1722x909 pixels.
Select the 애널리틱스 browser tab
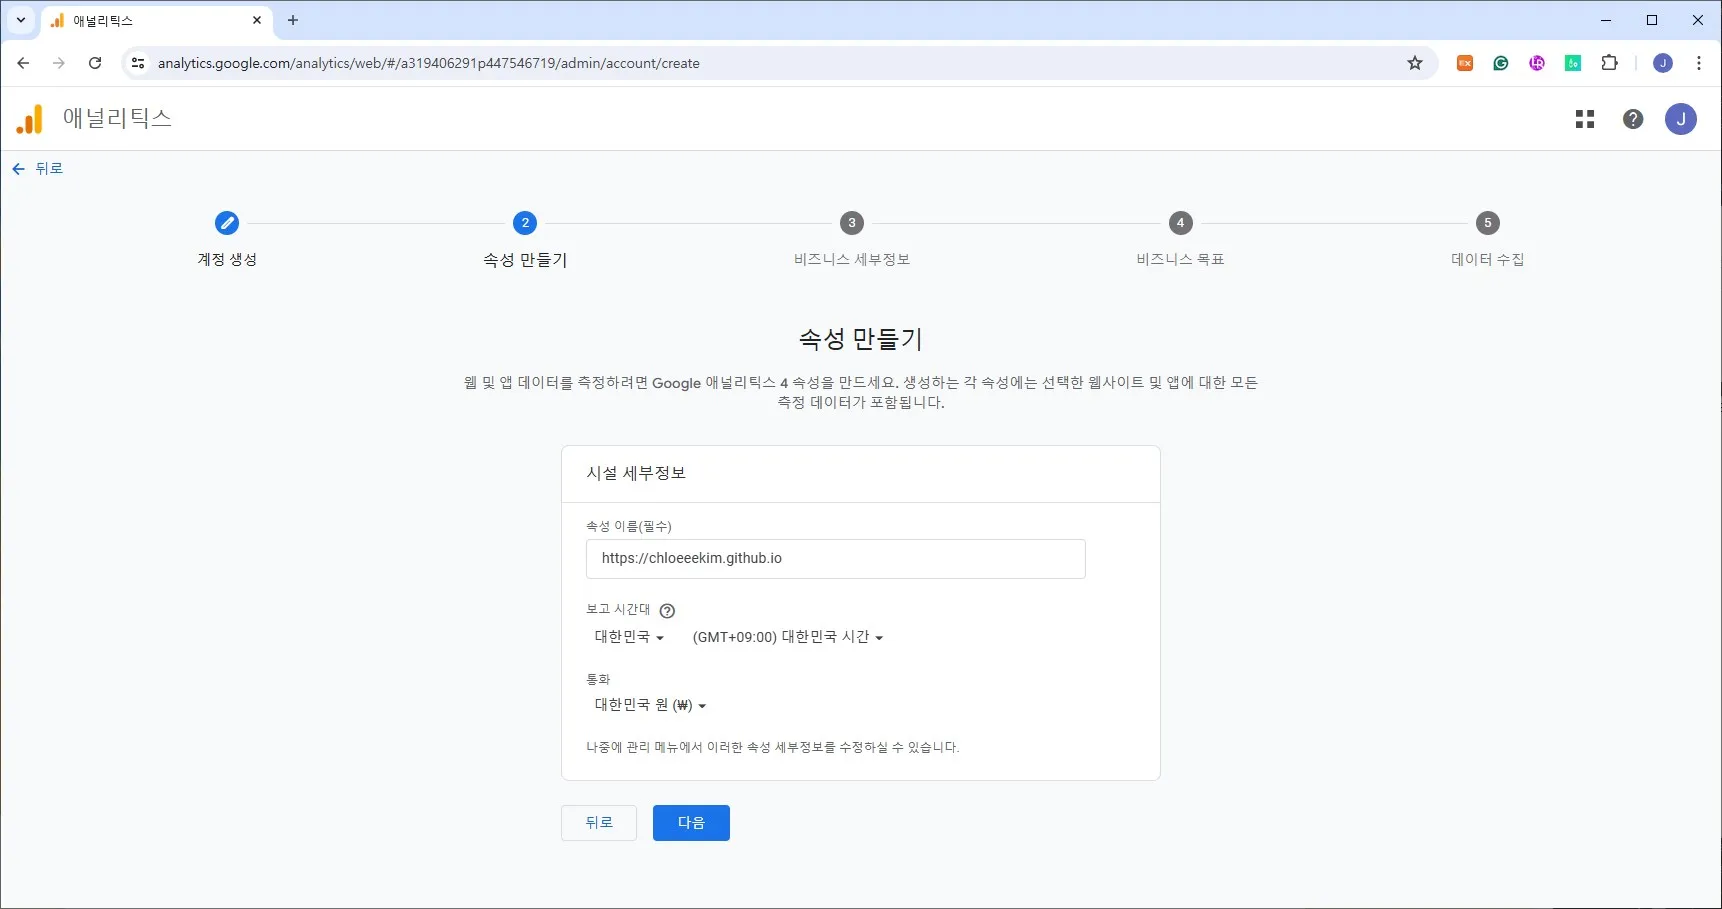pos(155,20)
